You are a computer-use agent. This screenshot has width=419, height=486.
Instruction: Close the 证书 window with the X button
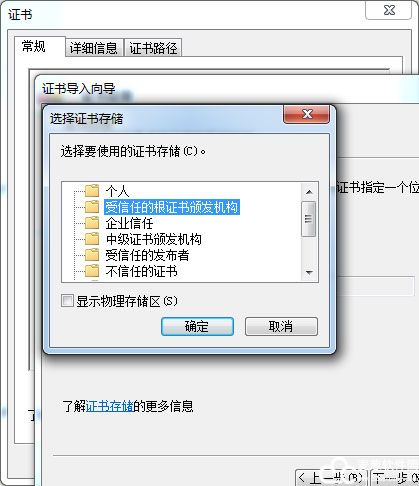389,10
